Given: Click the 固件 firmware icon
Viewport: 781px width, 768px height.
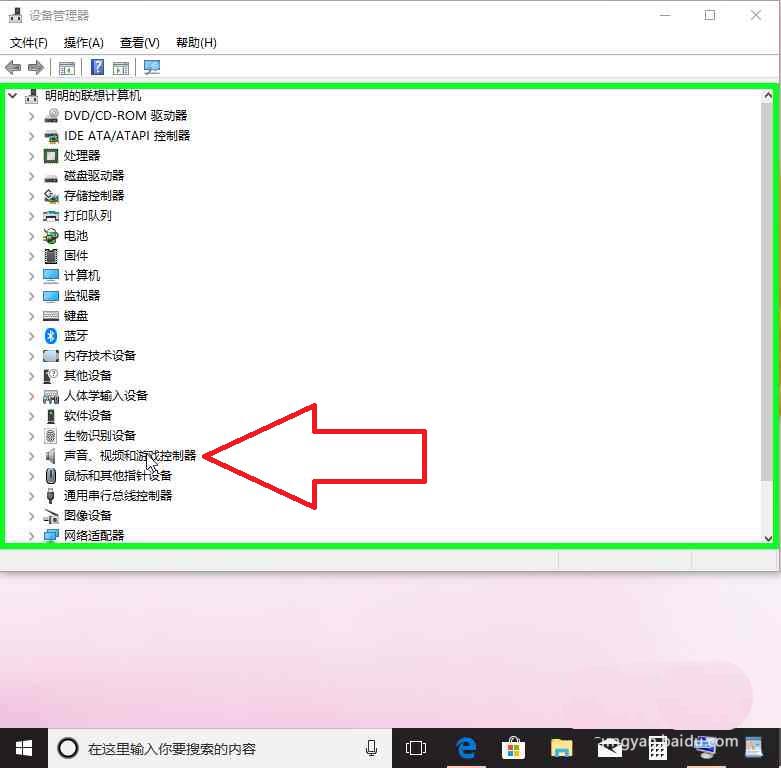Looking at the screenshot, I should (51, 256).
